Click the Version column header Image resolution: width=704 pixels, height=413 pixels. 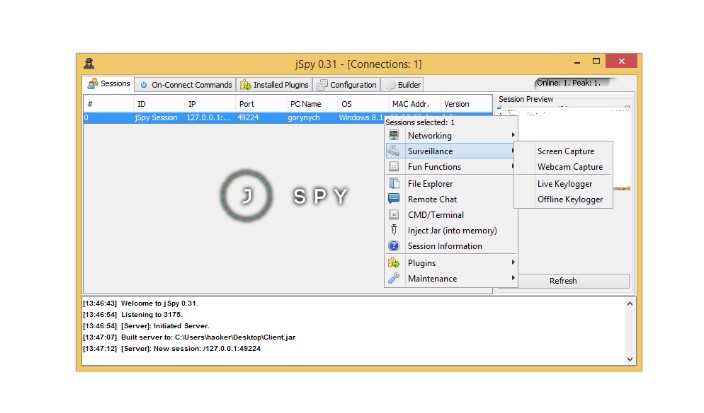(x=466, y=104)
